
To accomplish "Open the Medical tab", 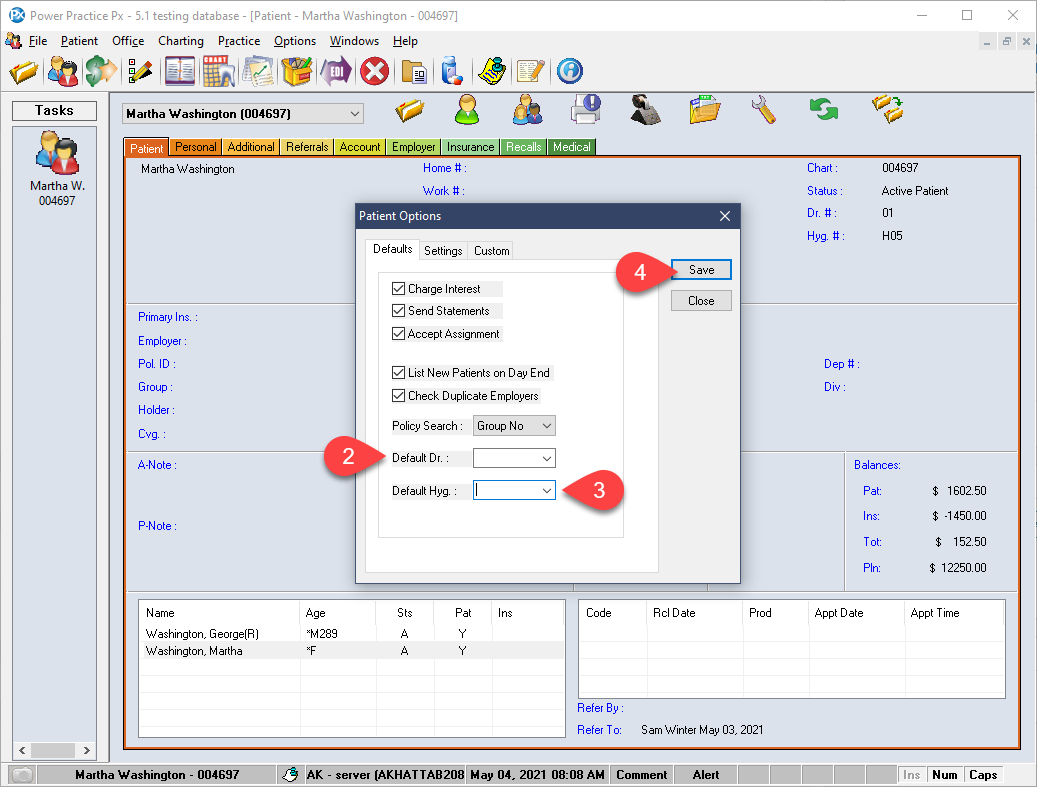I will [x=571, y=147].
